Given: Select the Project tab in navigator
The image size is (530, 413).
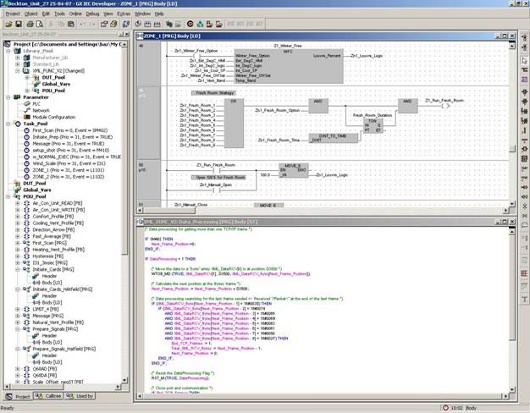Looking at the screenshot, I should (18, 396).
